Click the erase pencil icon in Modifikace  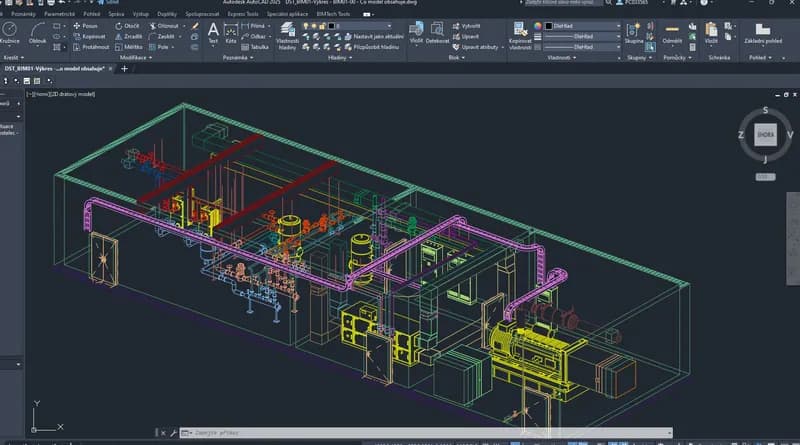(x=195, y=26)
